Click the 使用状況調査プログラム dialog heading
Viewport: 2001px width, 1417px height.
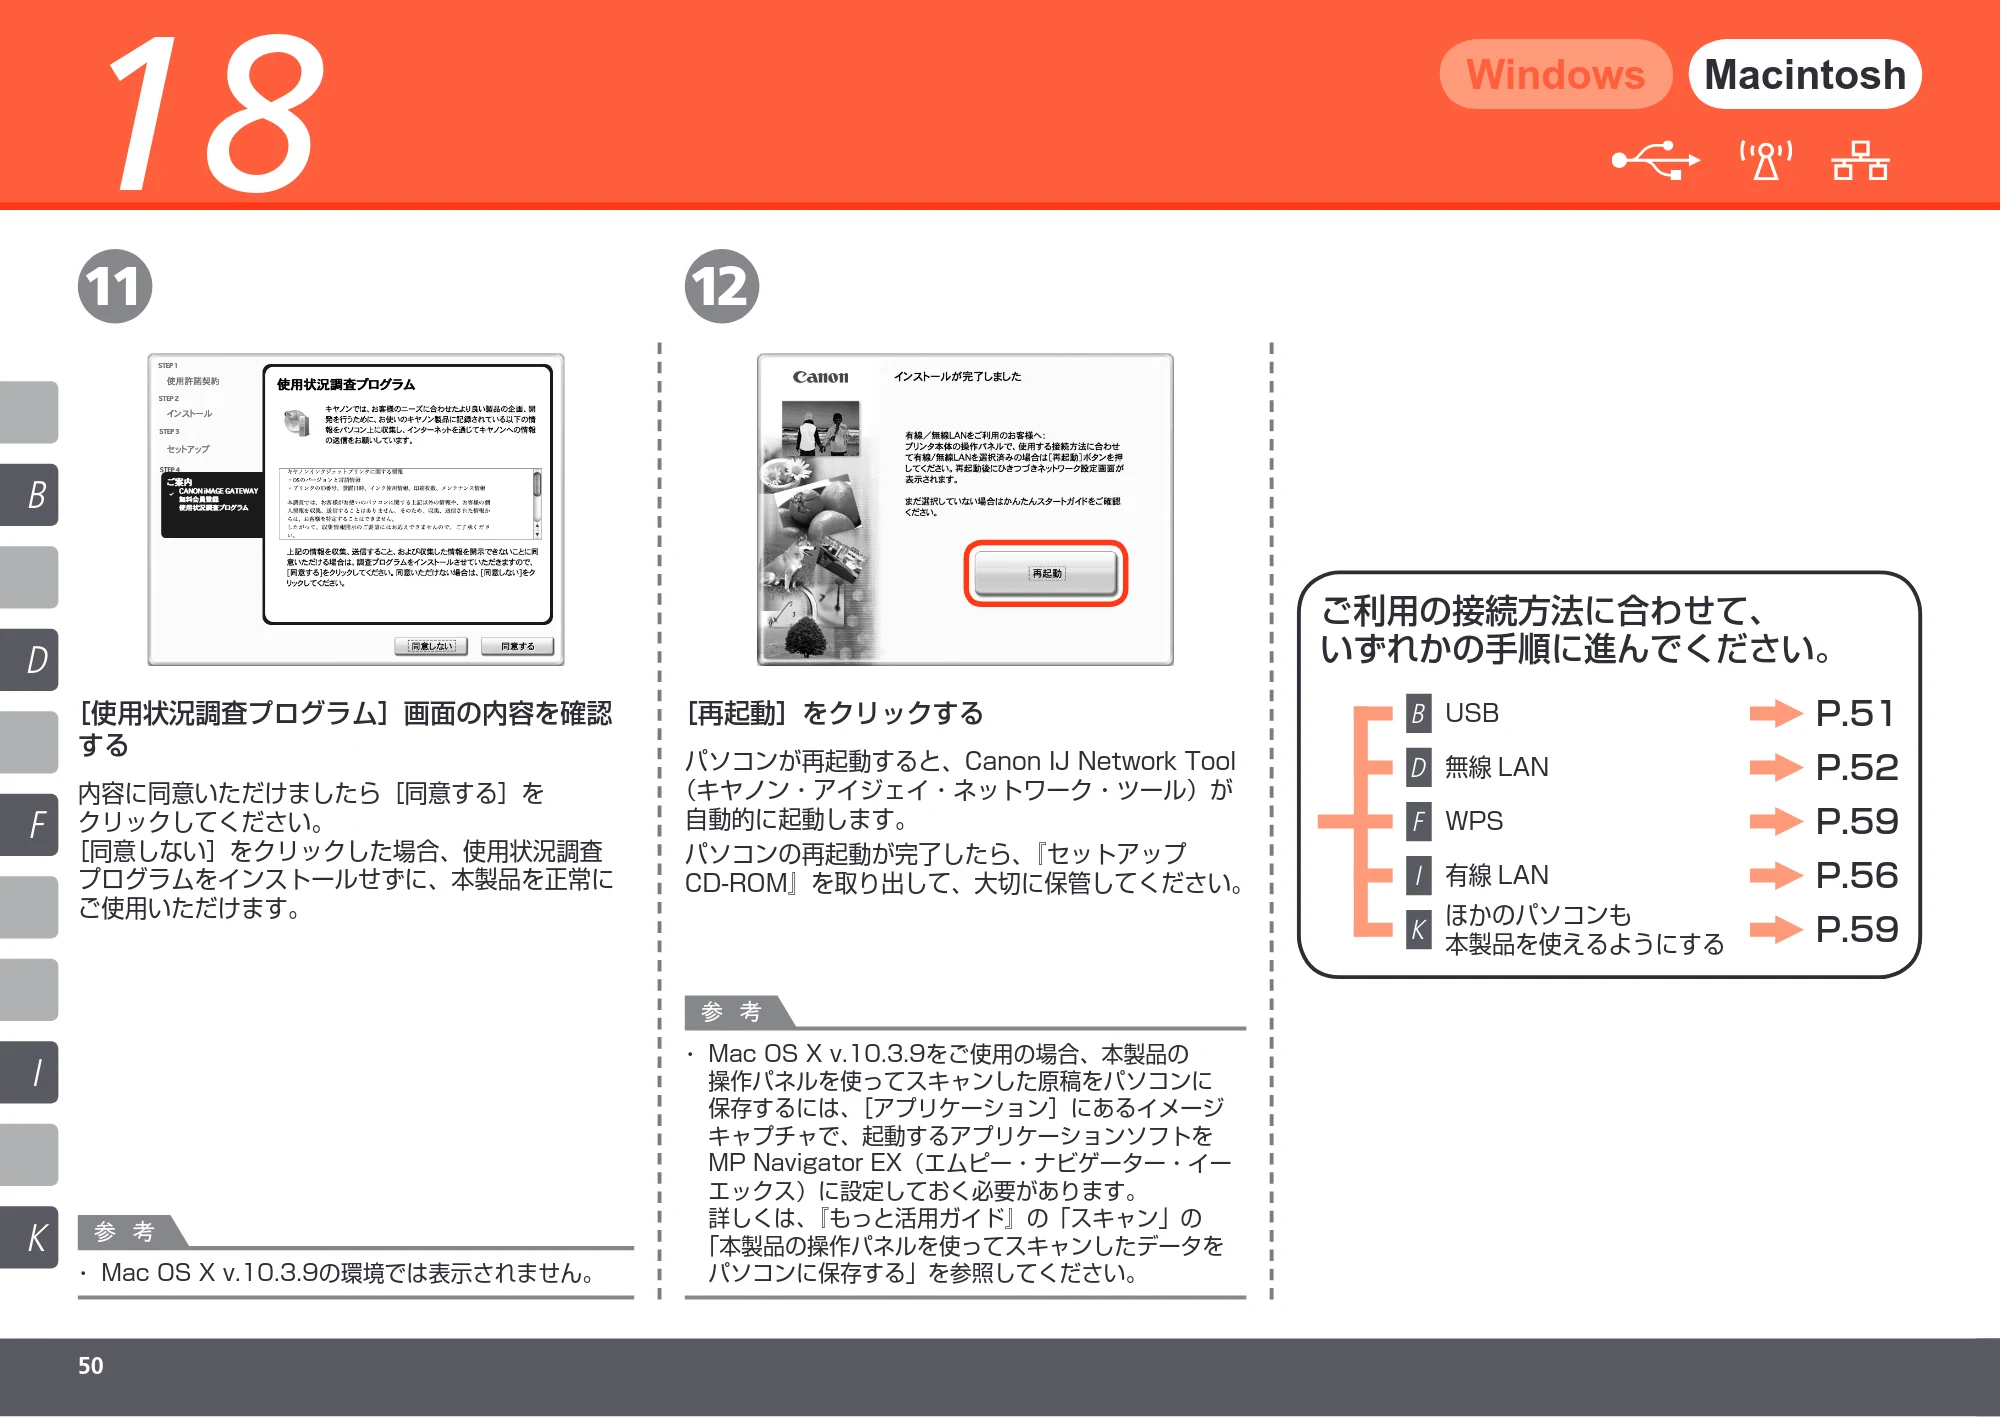point(346,384)
